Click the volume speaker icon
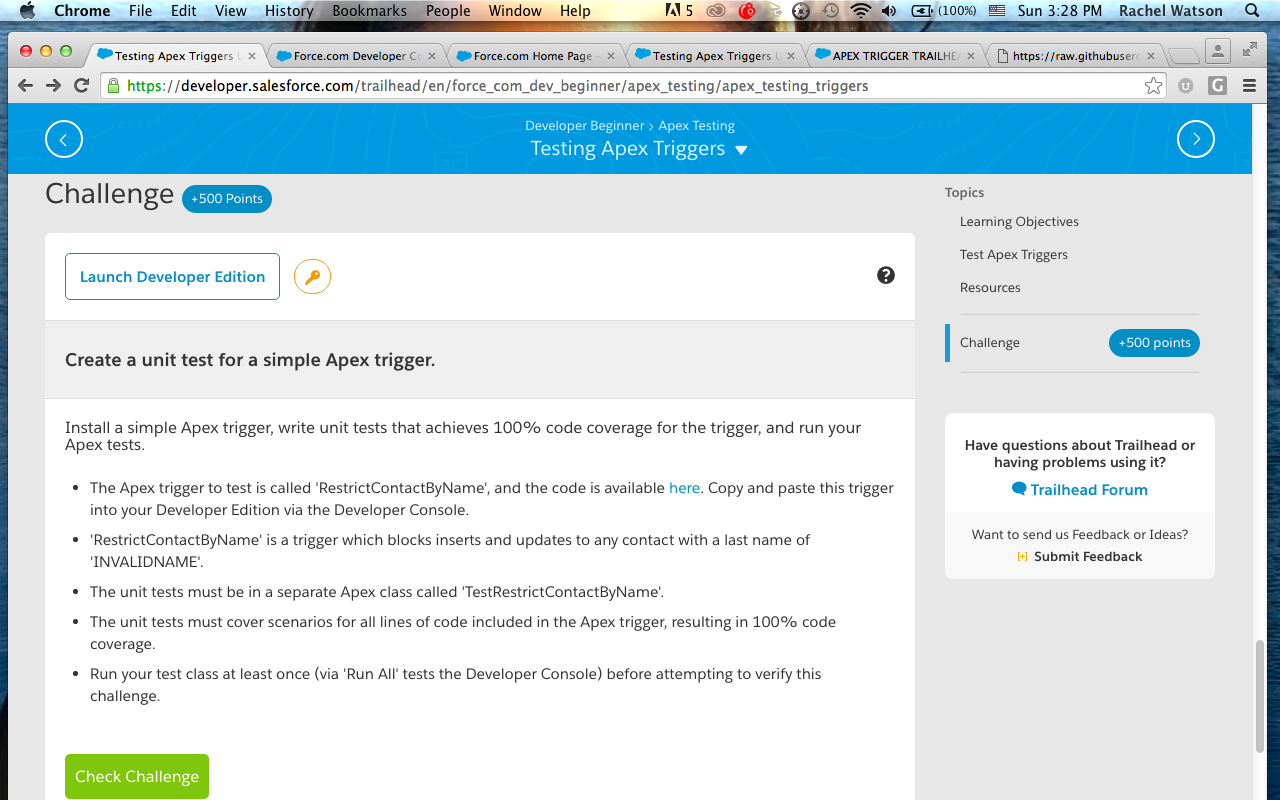 coord(889,11)
